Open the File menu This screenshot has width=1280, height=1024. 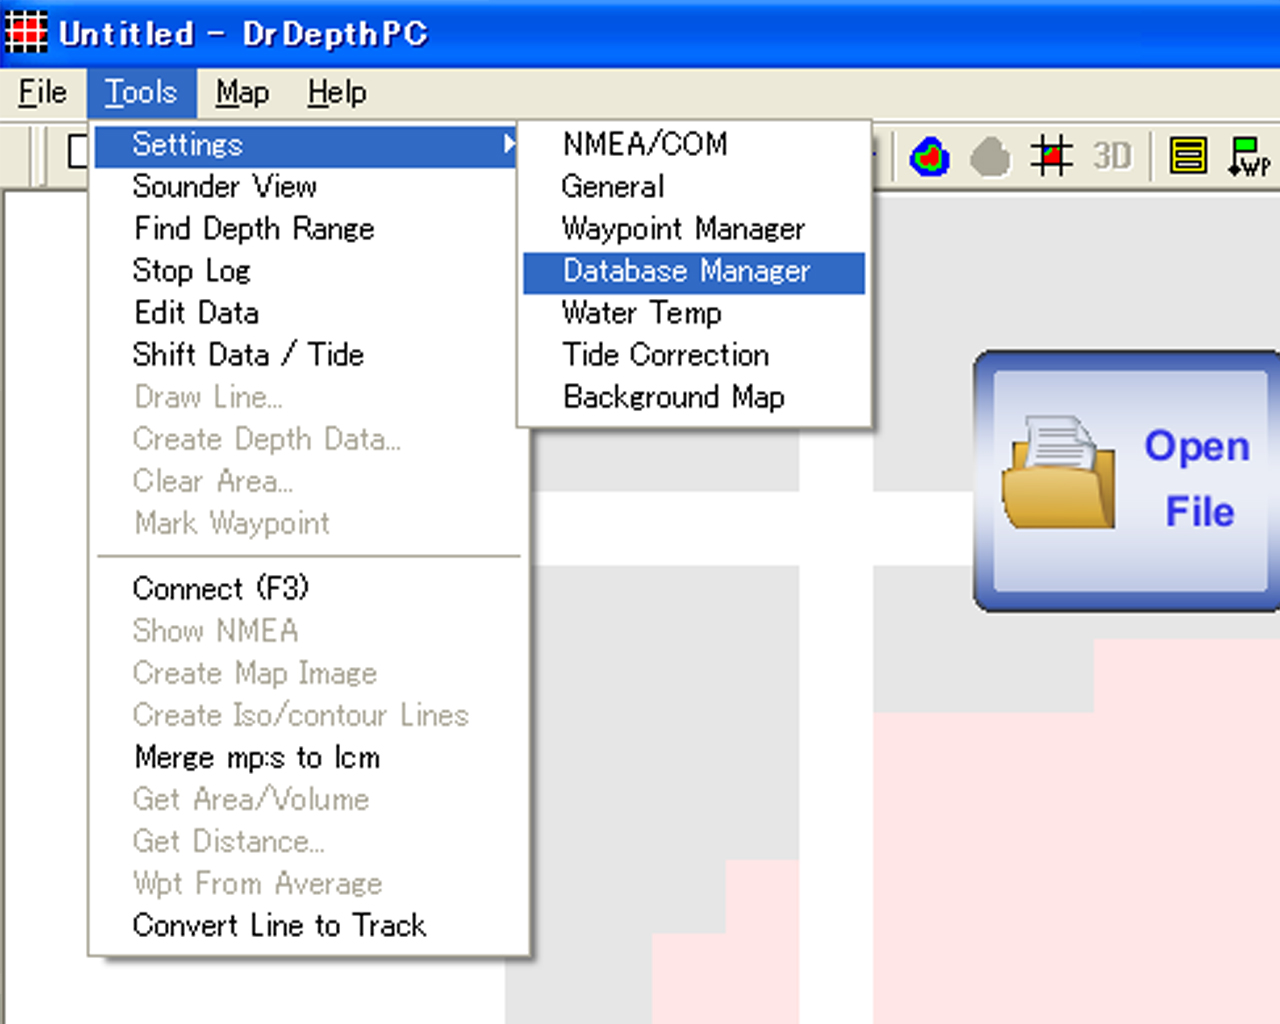coord(43,93)
